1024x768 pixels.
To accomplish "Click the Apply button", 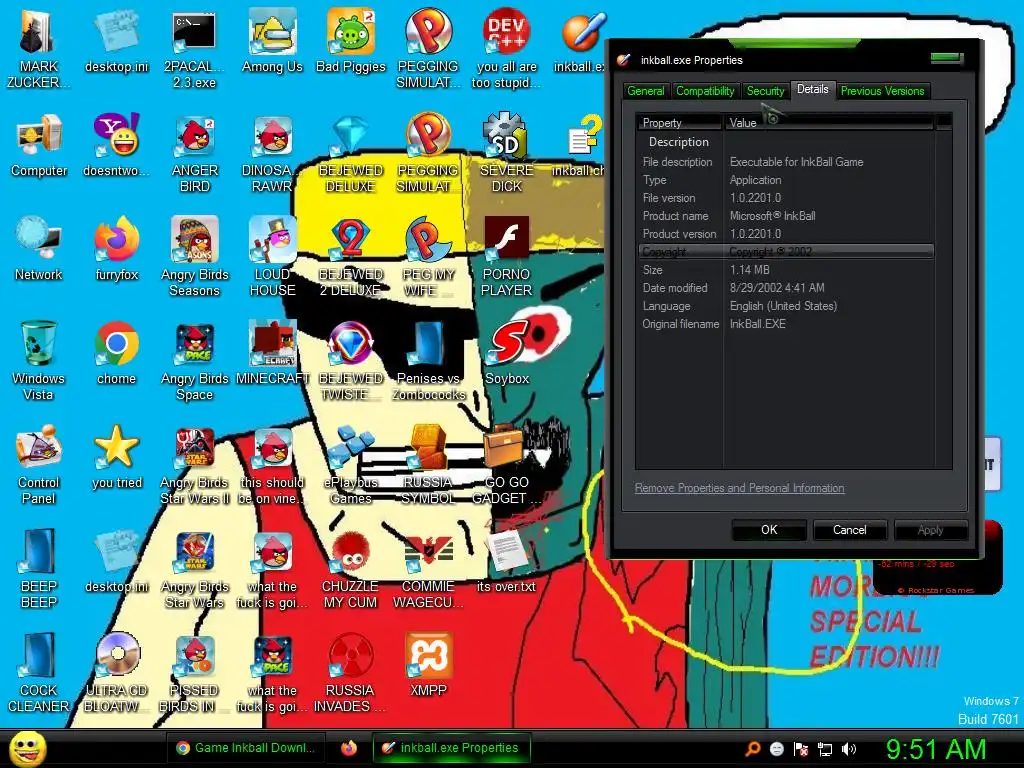I will point(931,530).
